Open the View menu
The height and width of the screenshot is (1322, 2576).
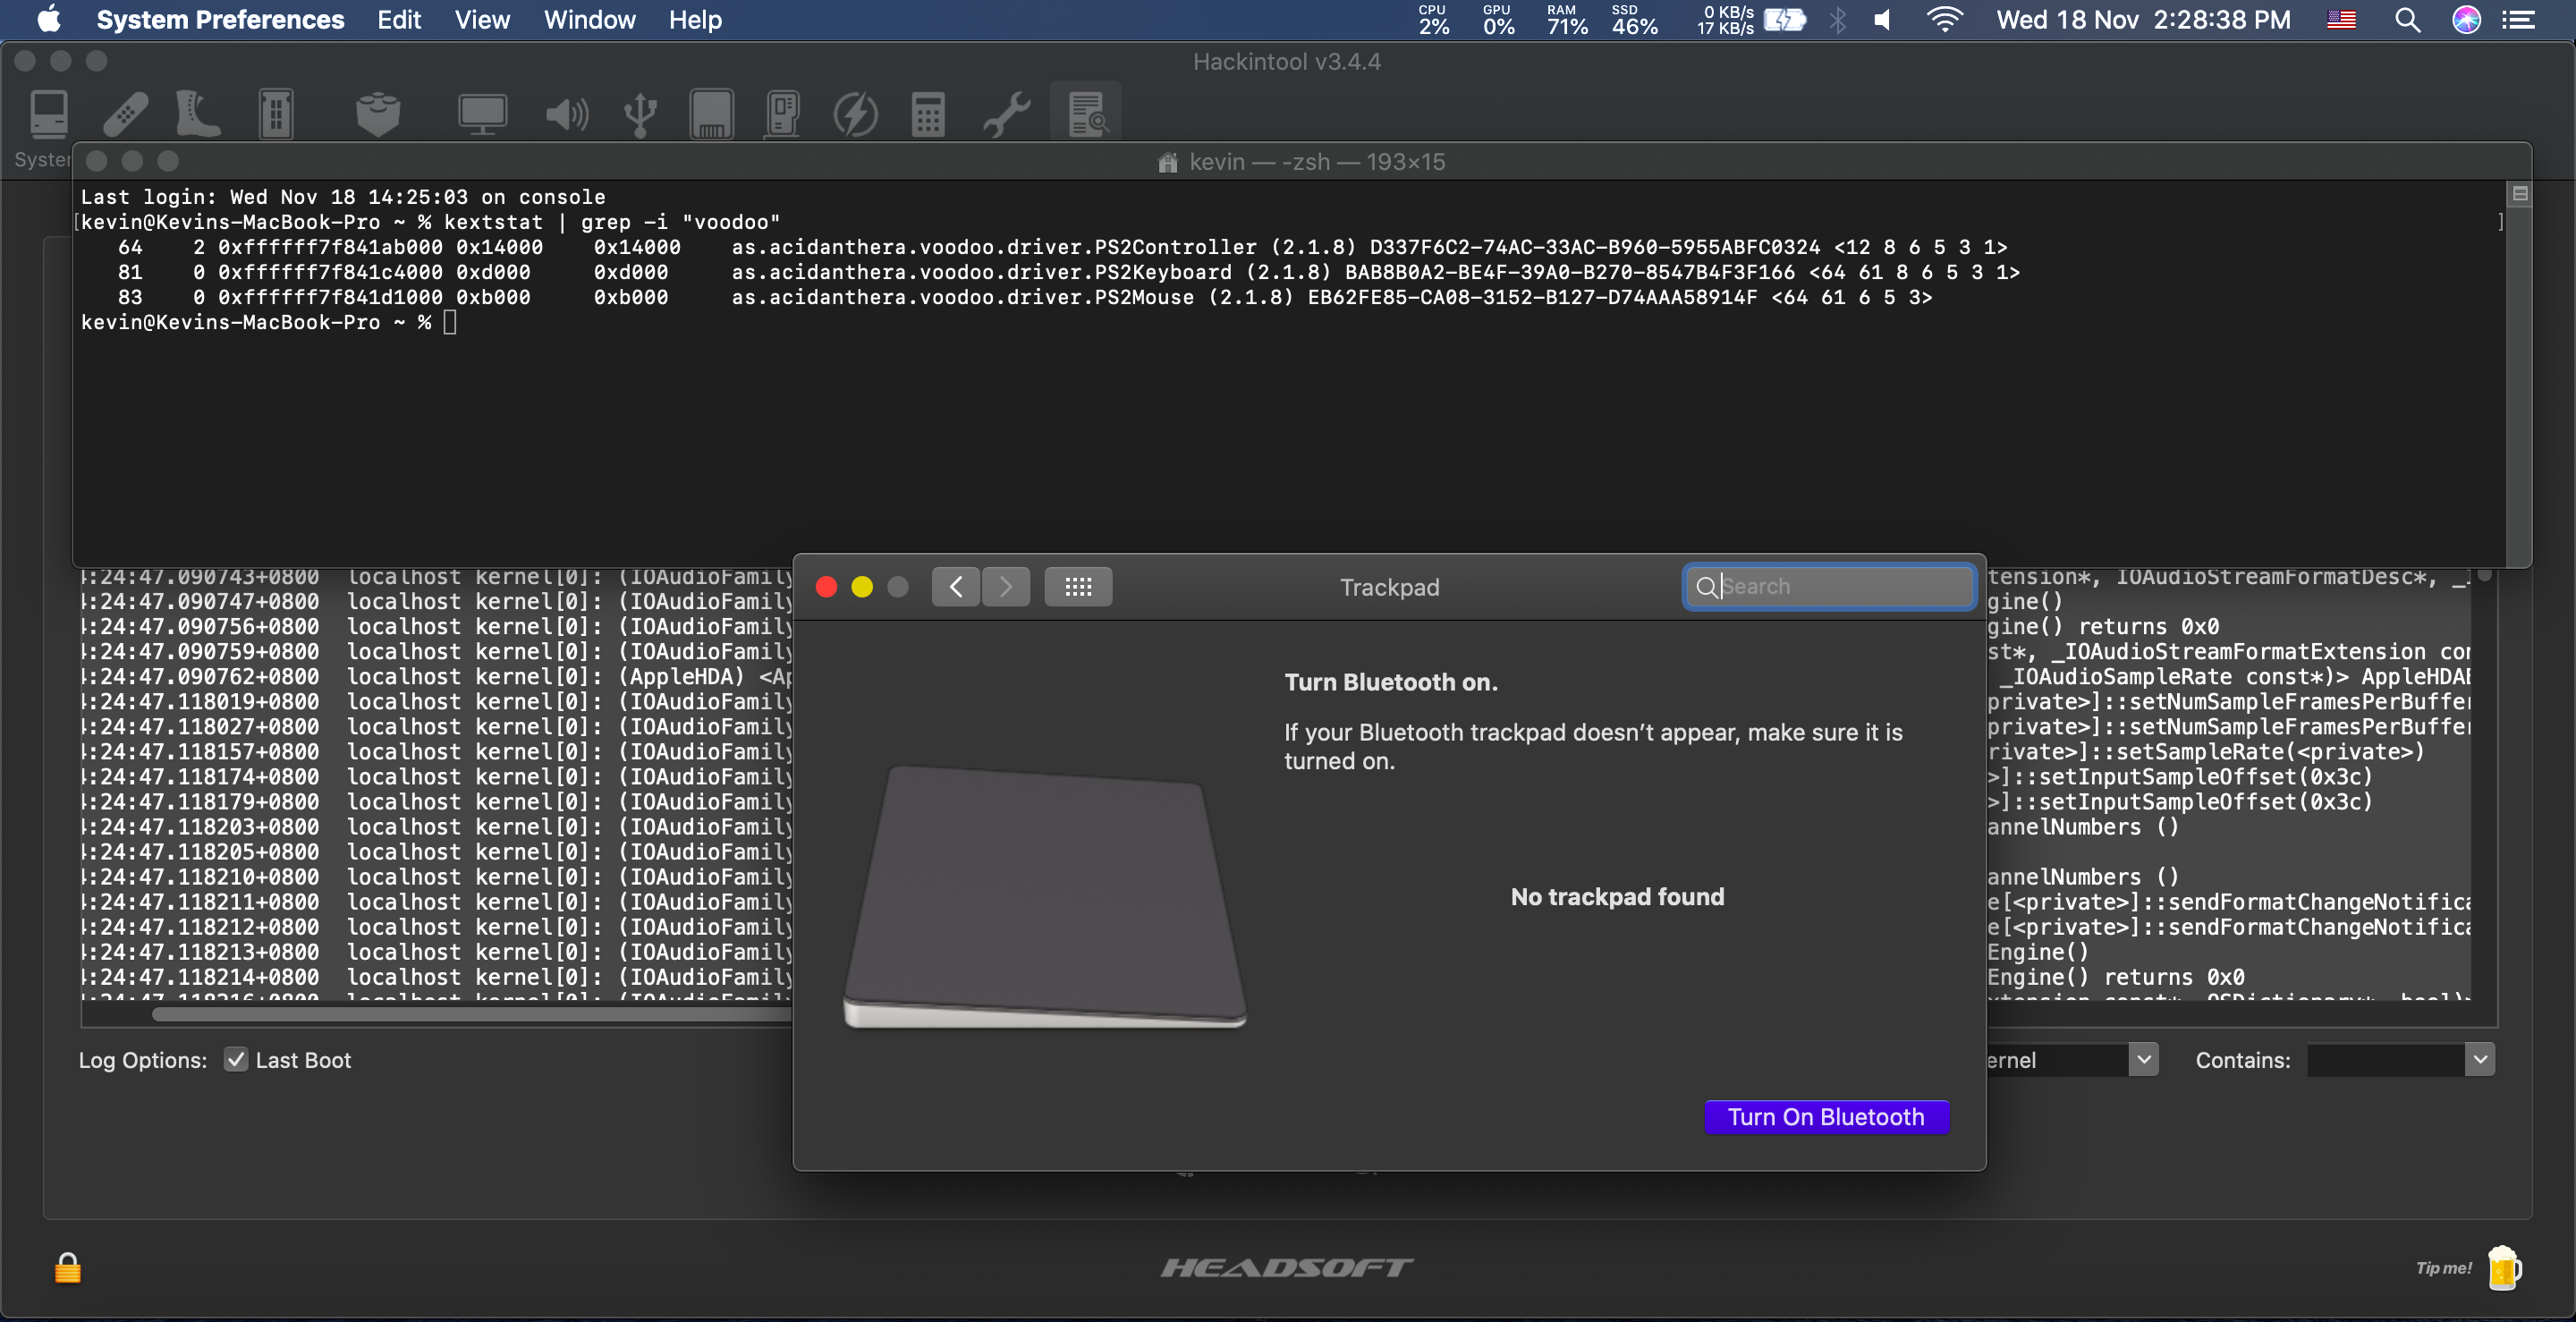[x=482, y=20]
